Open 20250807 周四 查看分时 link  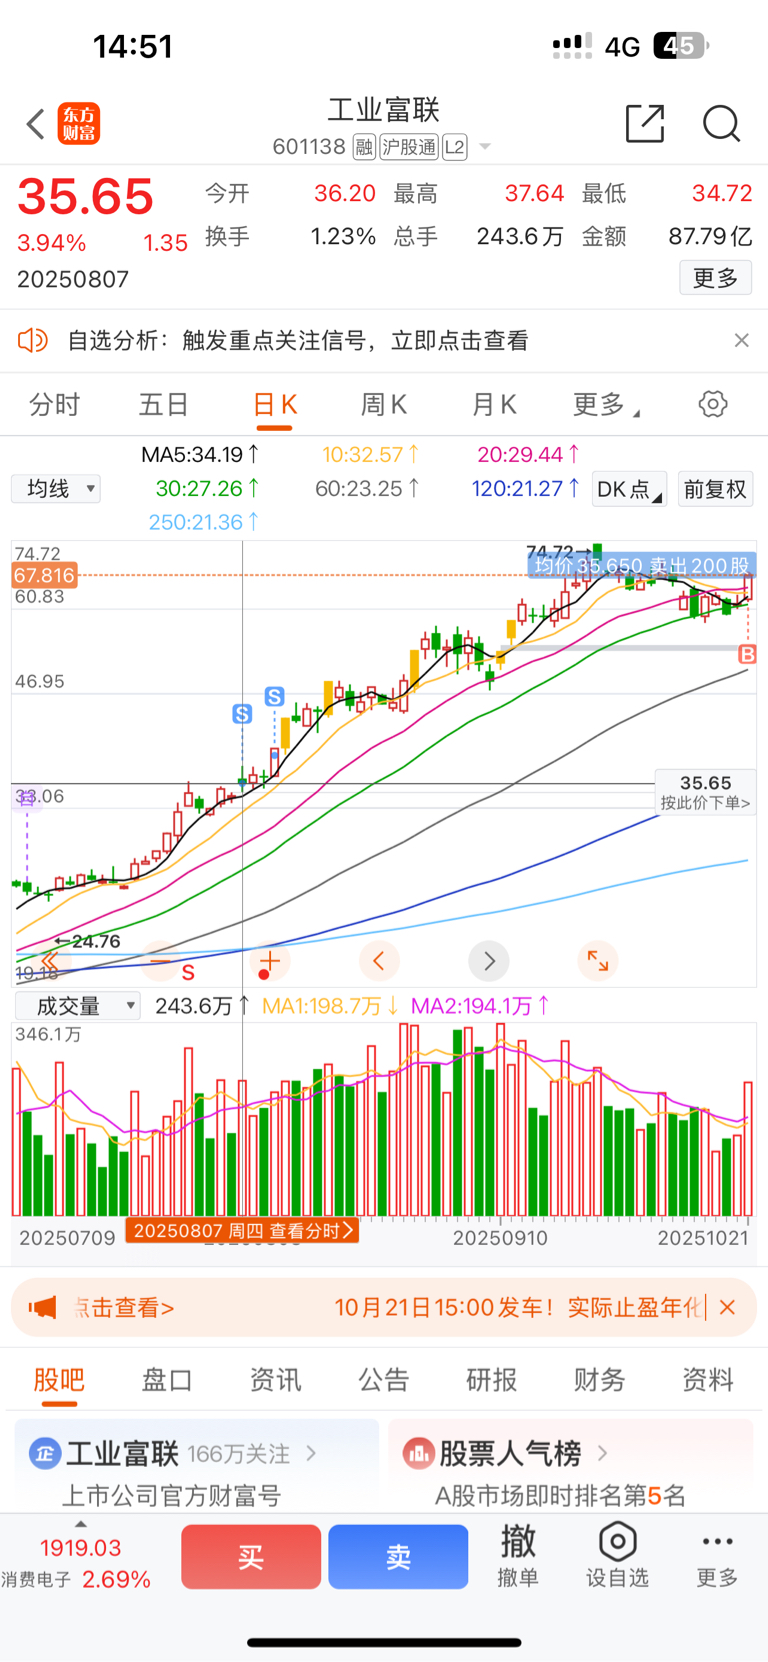[242, 1230]
